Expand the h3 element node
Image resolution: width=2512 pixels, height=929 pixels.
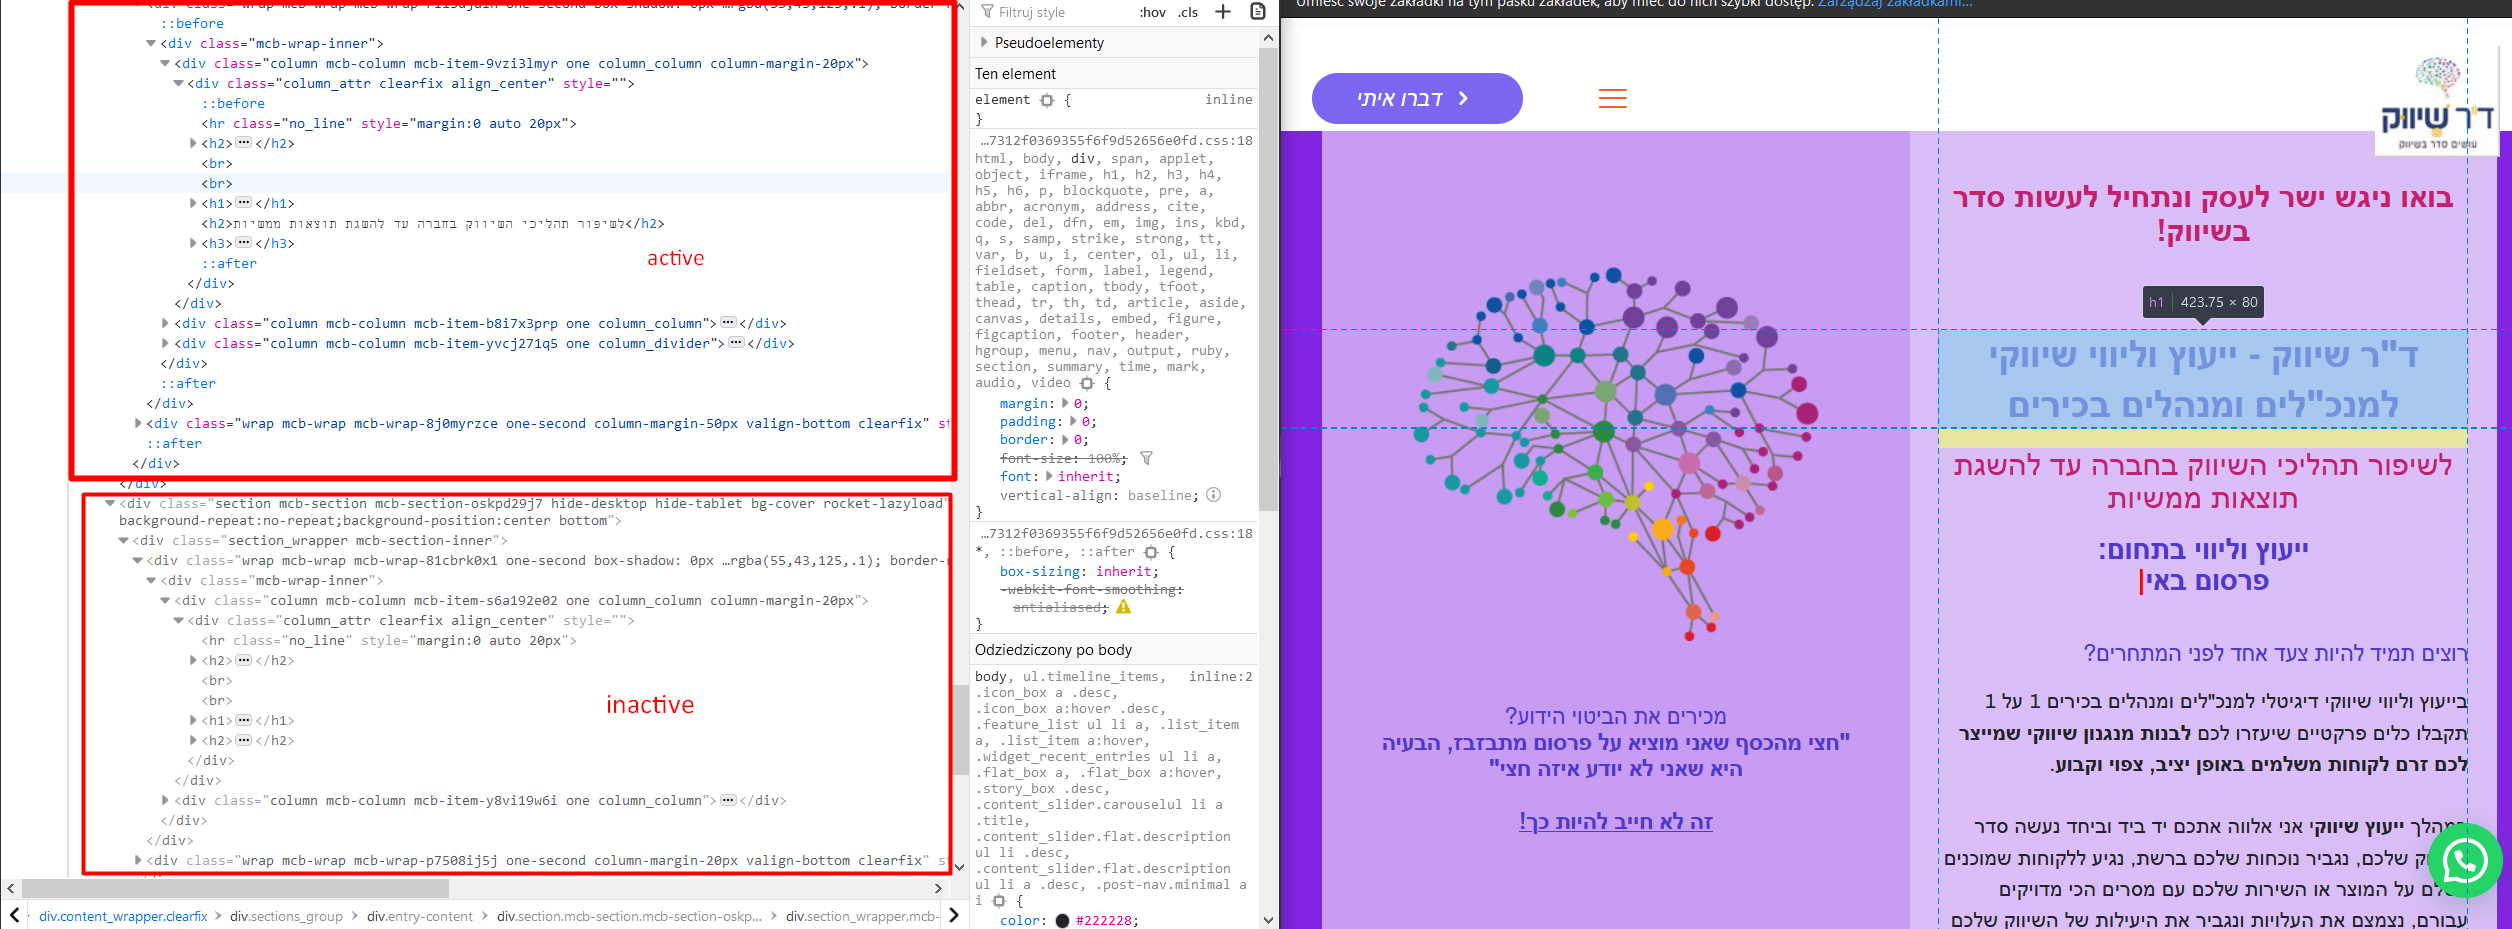[x=193, y=243]
